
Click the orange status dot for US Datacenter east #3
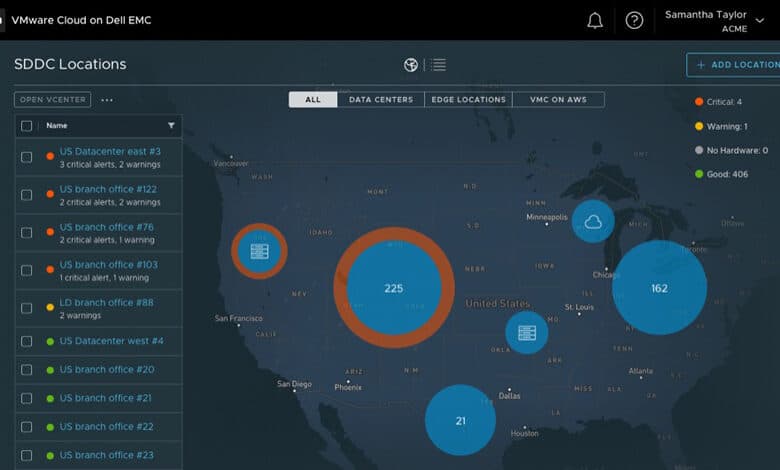pyautogui.click(x=50, y=156)
